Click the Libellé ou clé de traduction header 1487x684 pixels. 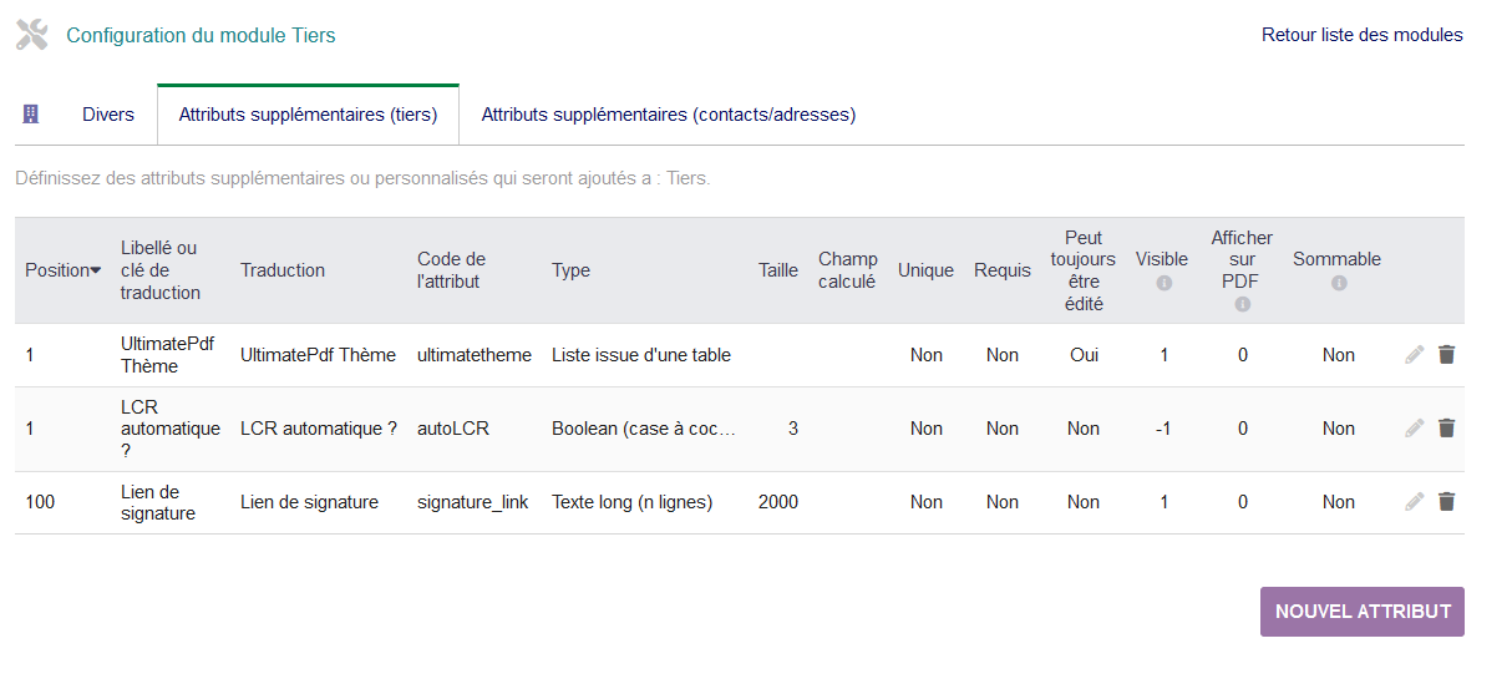[160, 271]
